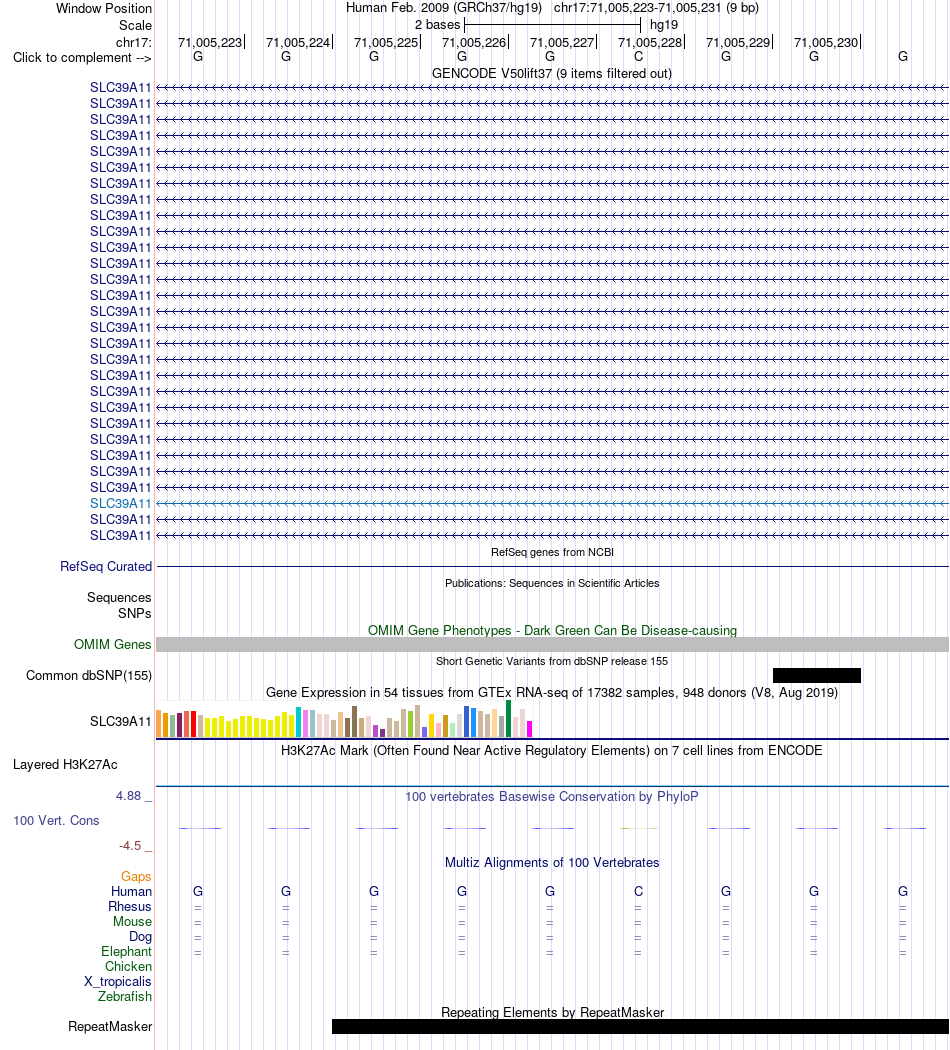The width and height of the screenshot is (950, 1050).
Task: Click the 'Click to complement -->' label
Action: tap(82, 58)
